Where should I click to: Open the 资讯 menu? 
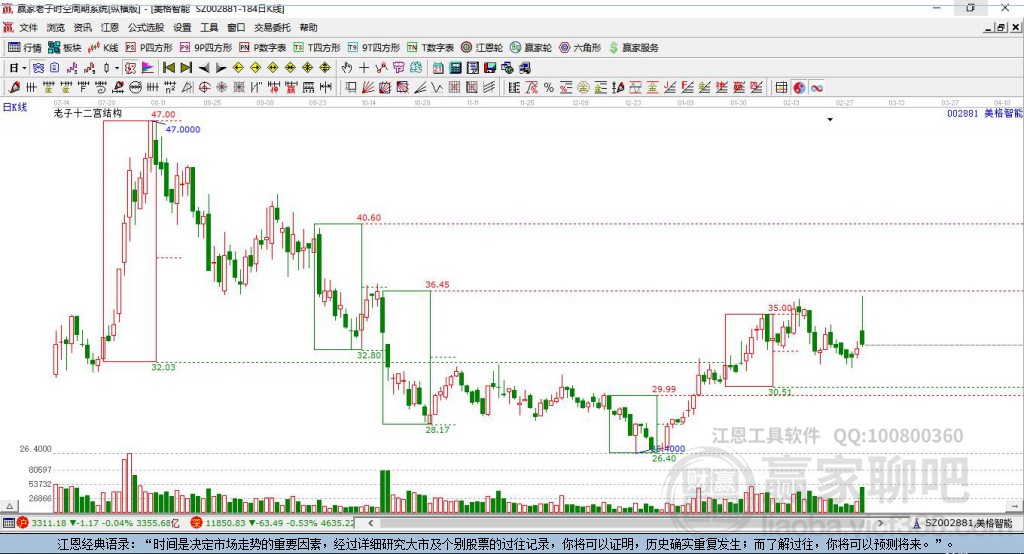tap(82, 27)
